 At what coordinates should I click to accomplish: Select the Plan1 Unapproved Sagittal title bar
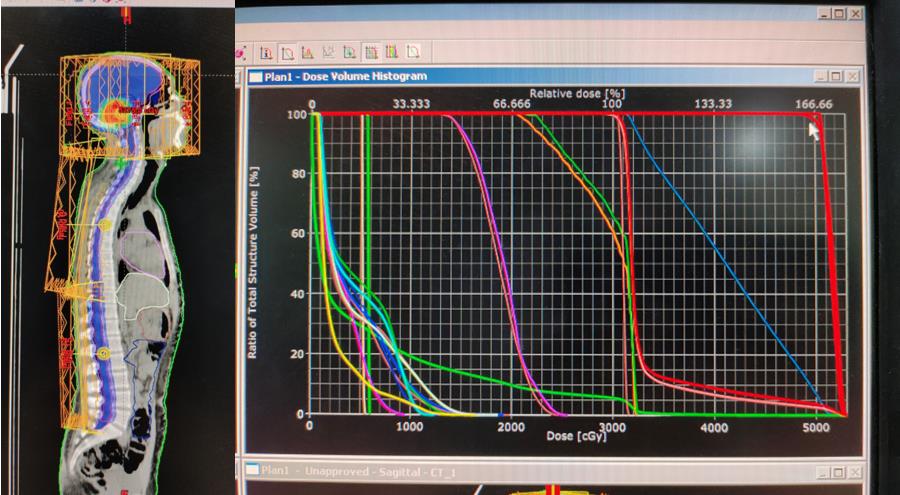(500, 472)
